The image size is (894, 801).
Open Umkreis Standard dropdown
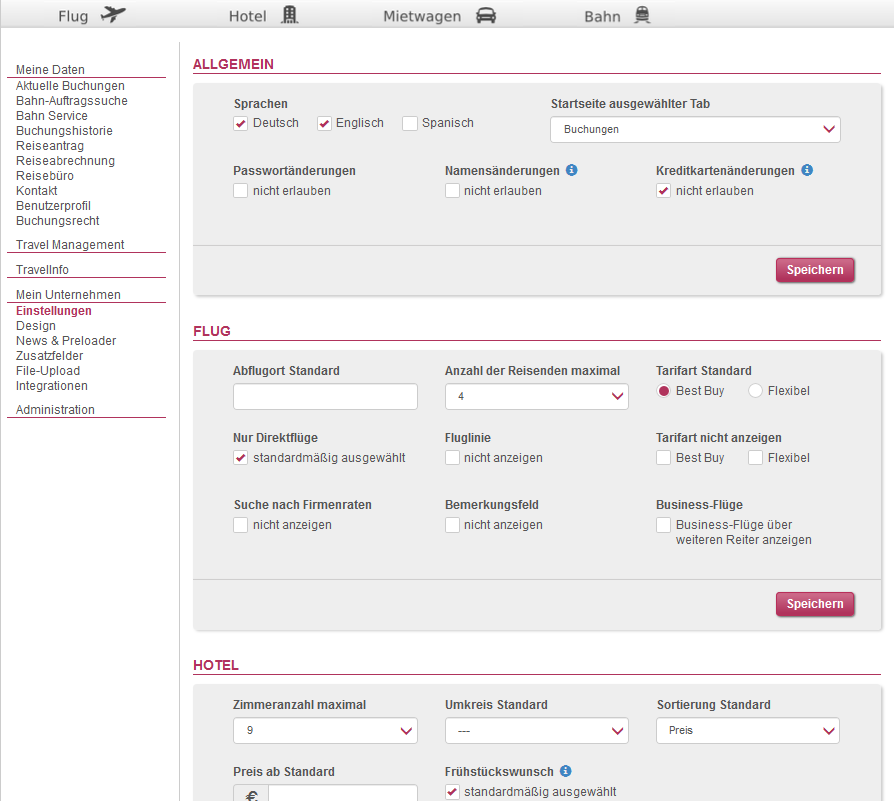(537, 730)
